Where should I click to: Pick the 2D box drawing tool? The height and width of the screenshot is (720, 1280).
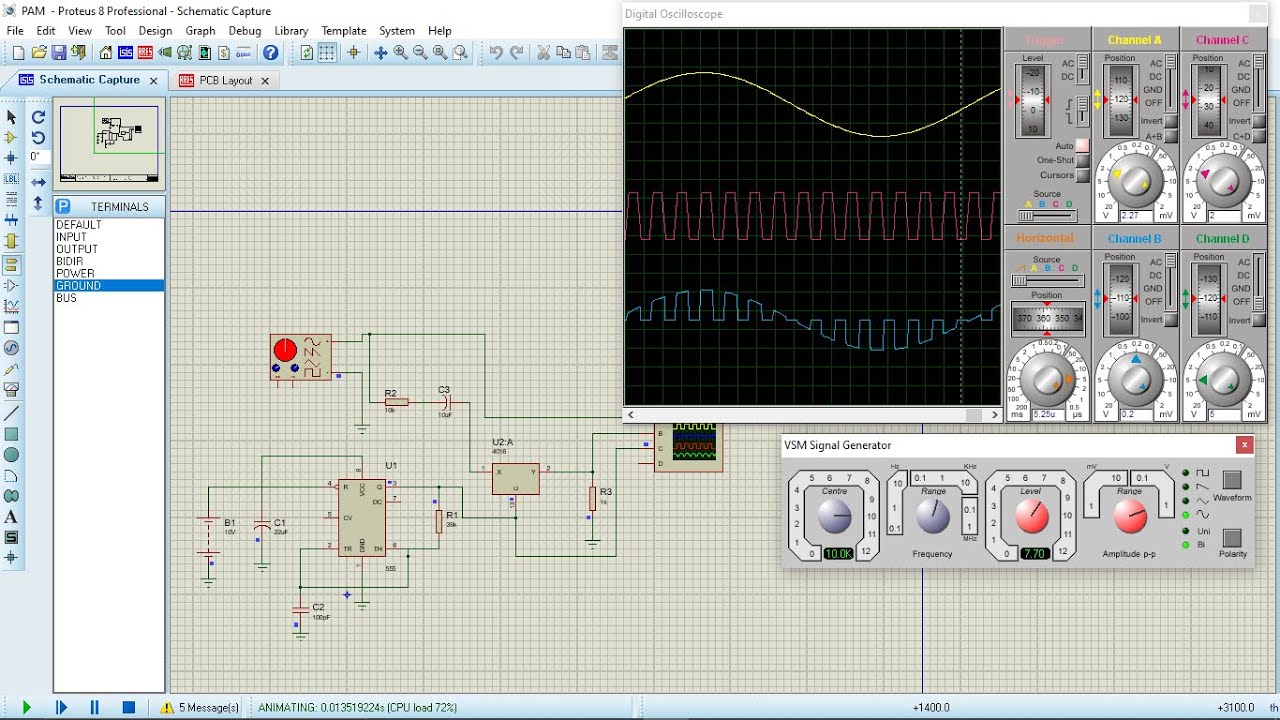click(11, 434)
